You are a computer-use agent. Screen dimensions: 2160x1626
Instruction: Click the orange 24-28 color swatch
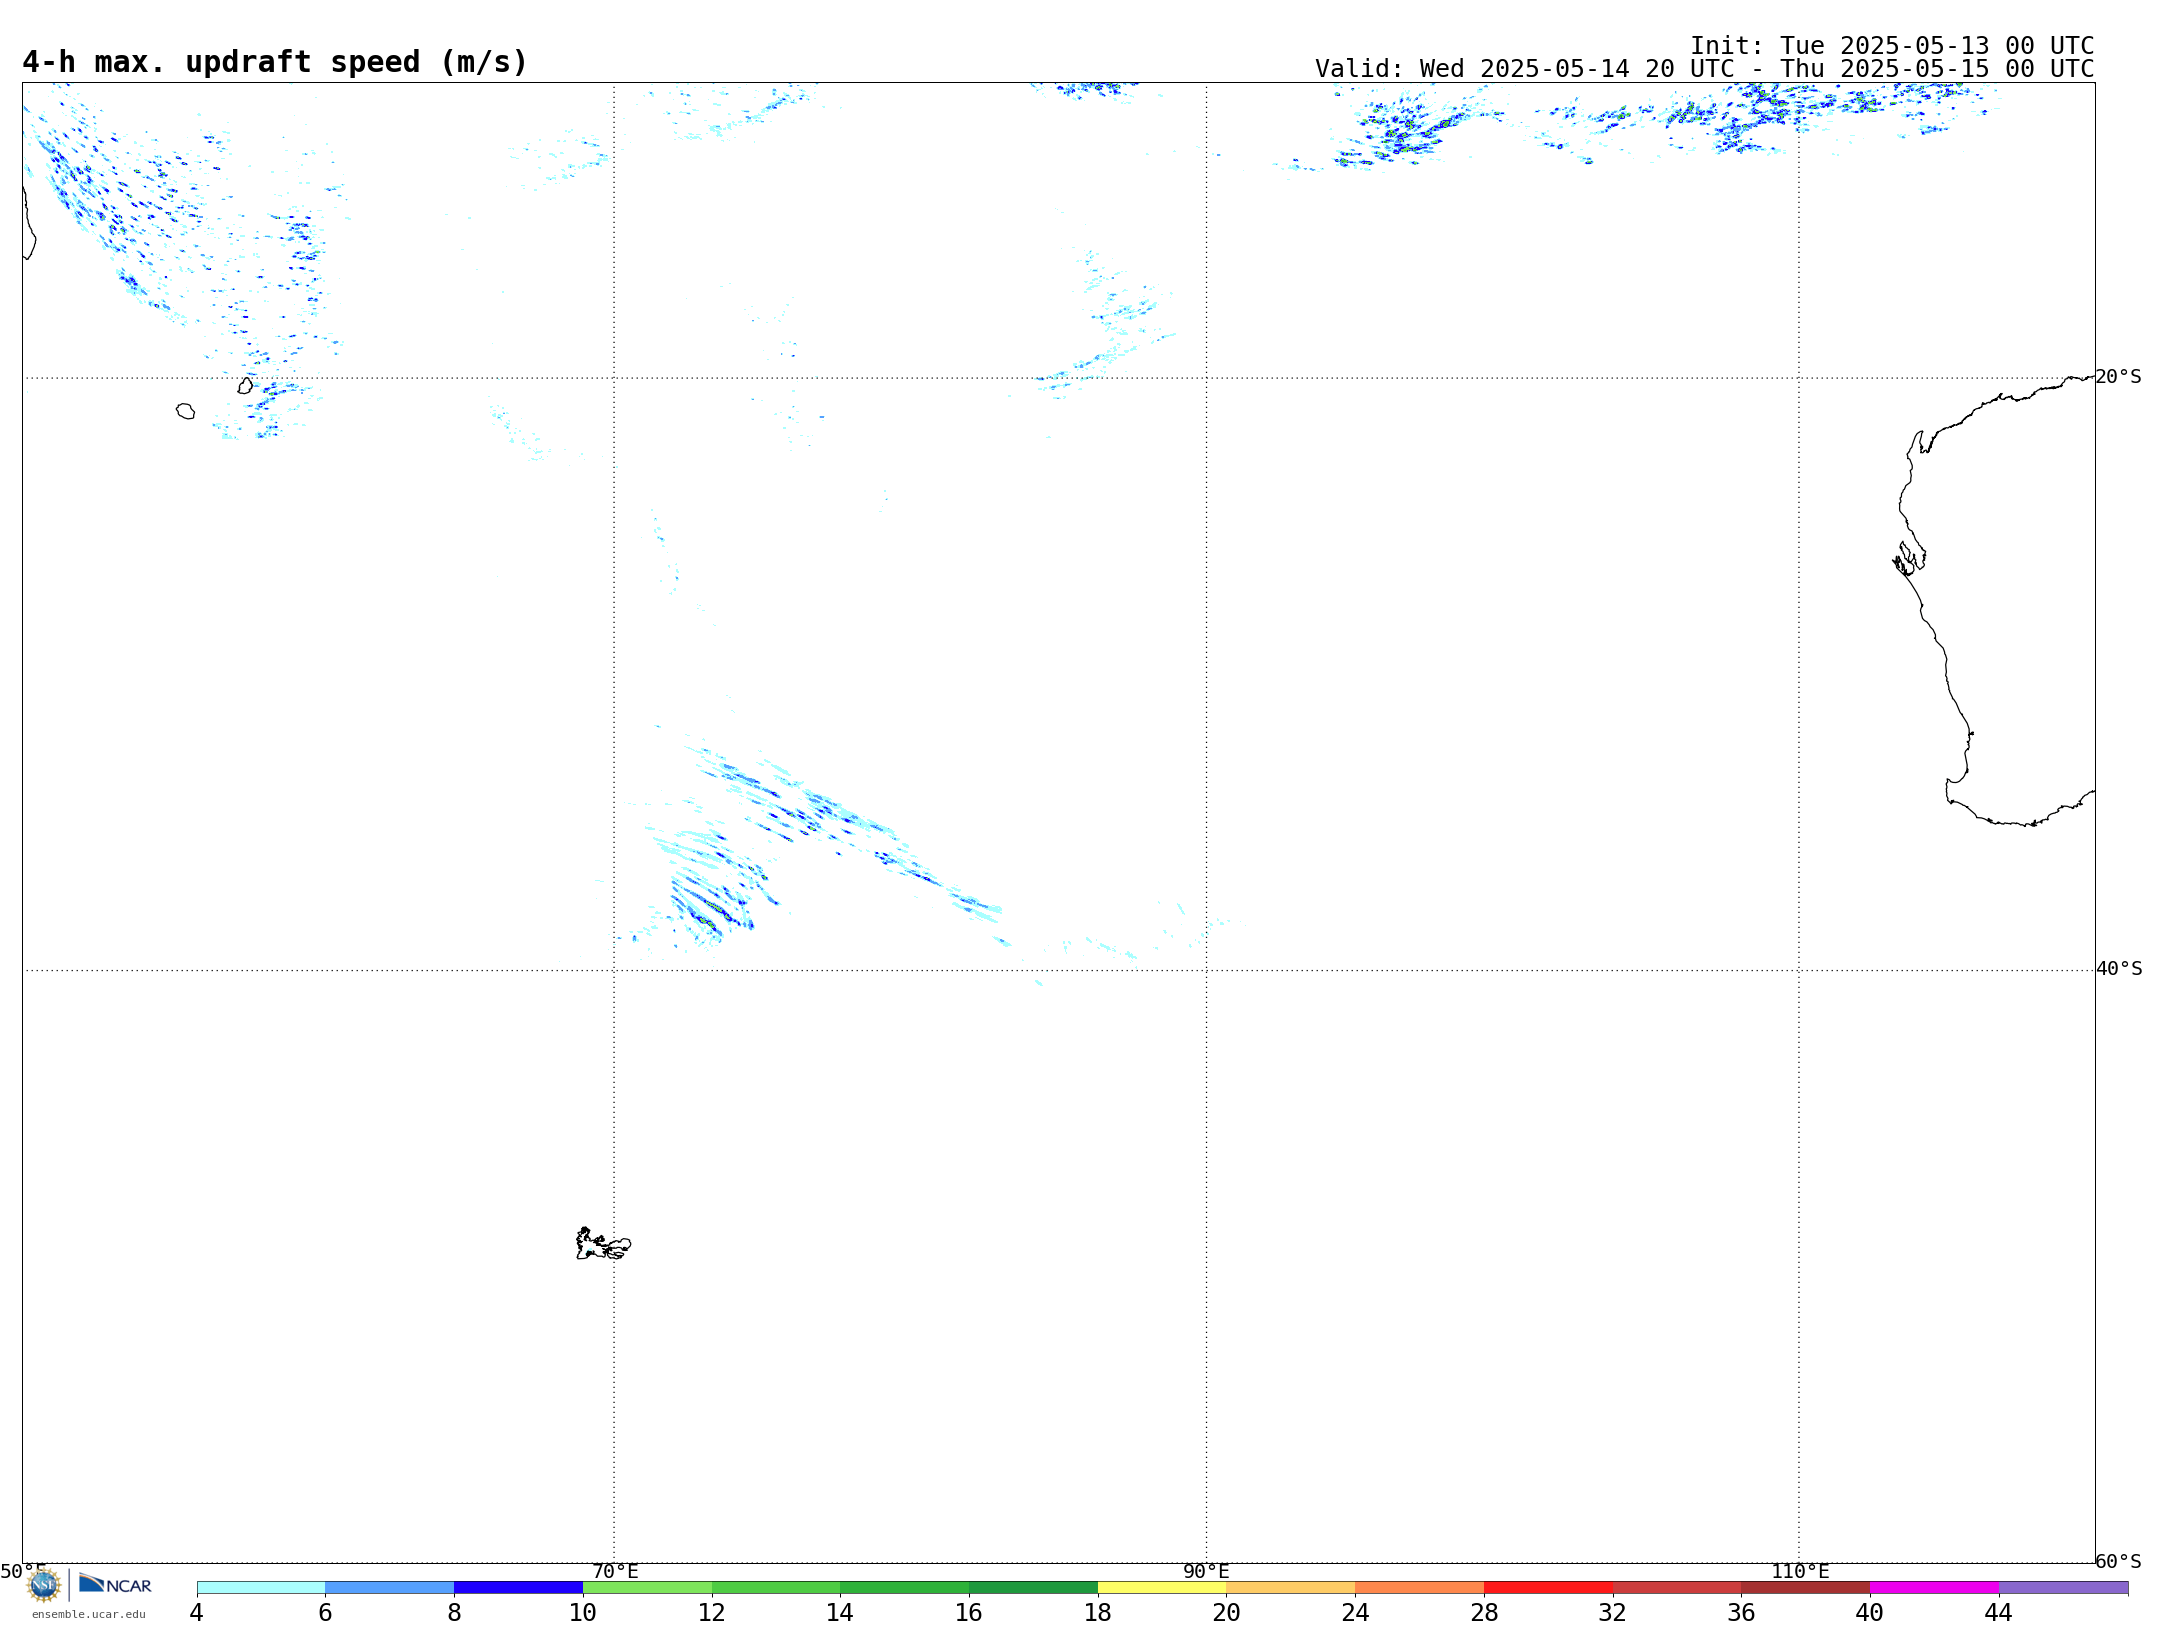click(x=1419, y=1587)
